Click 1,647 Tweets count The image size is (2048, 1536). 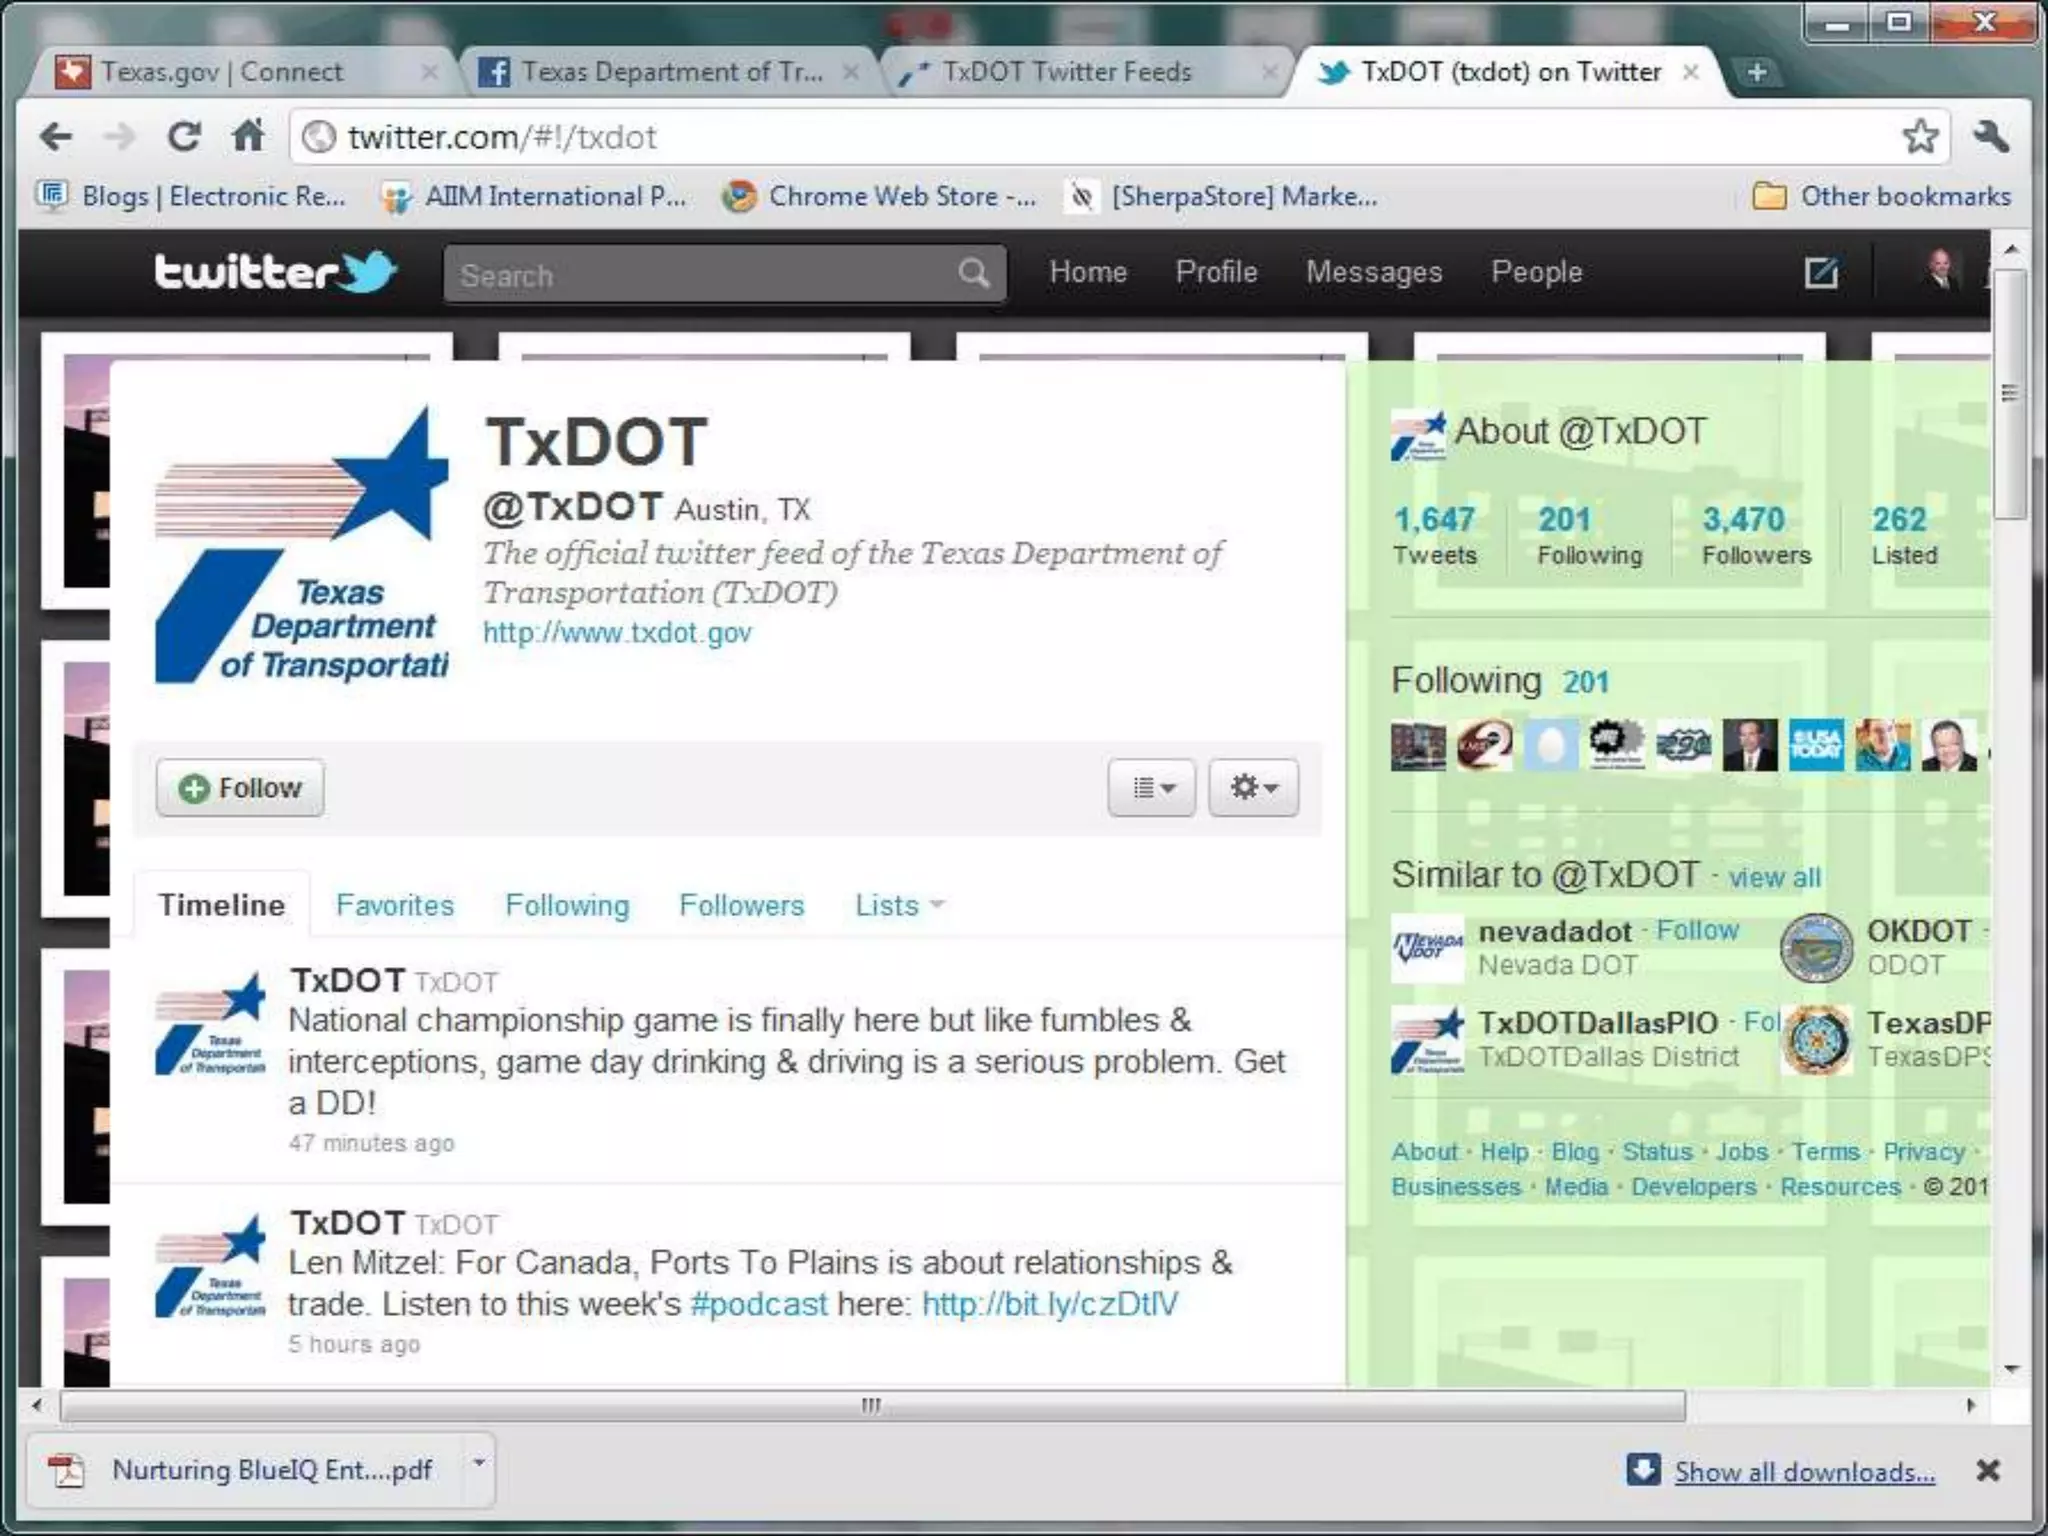1434,536
